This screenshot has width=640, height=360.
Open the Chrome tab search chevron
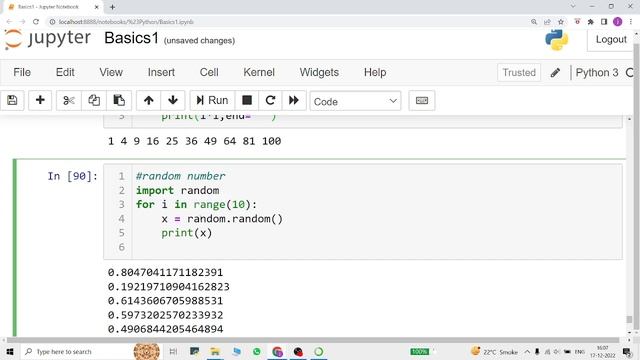tap(573, 7)
